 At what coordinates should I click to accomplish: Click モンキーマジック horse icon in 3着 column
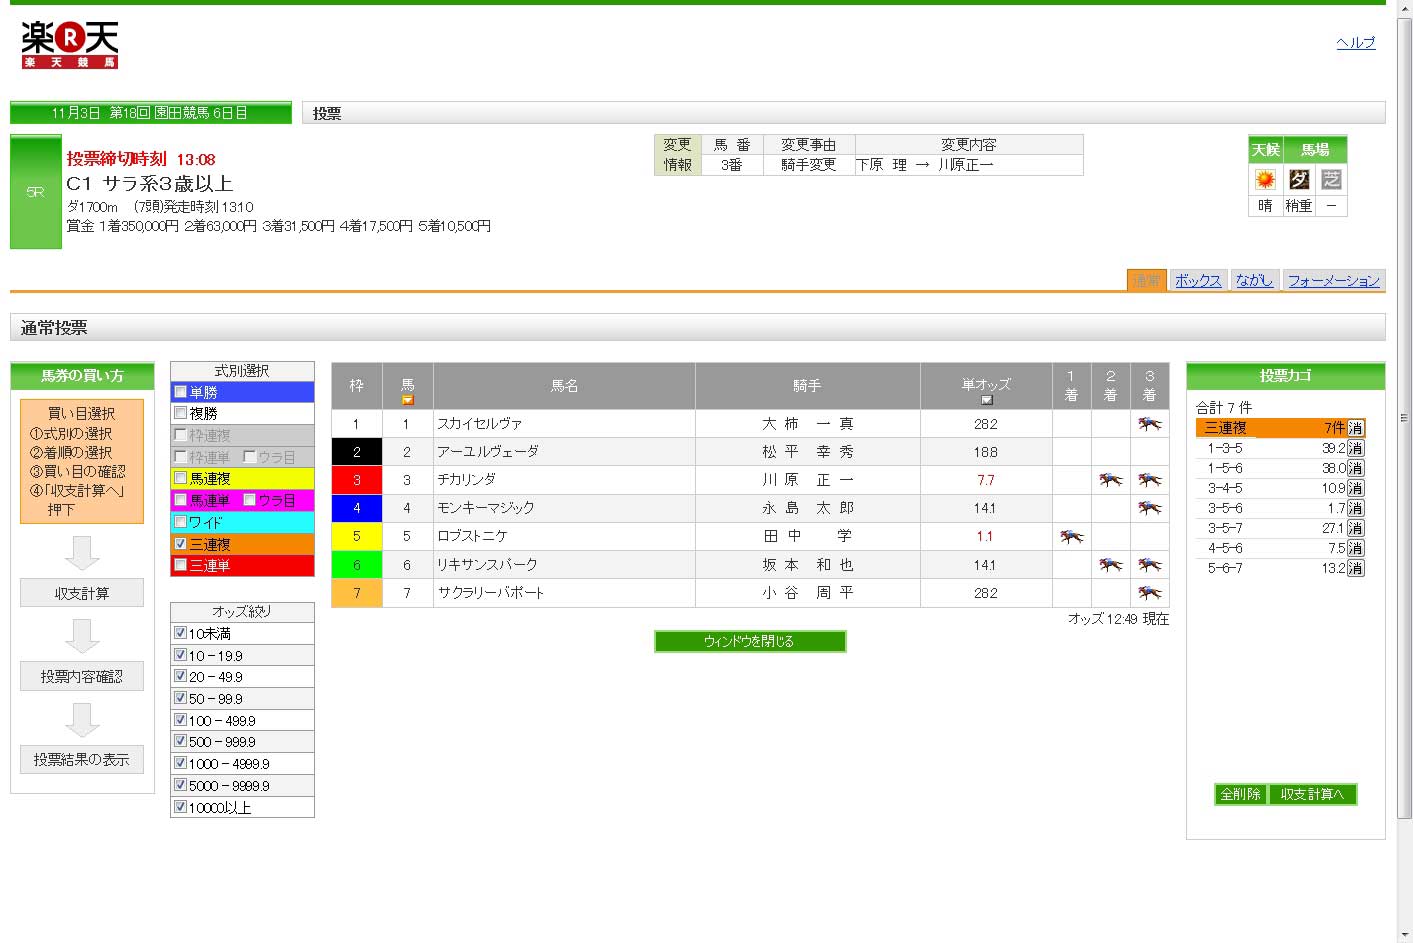click(x=1149, y=508)
